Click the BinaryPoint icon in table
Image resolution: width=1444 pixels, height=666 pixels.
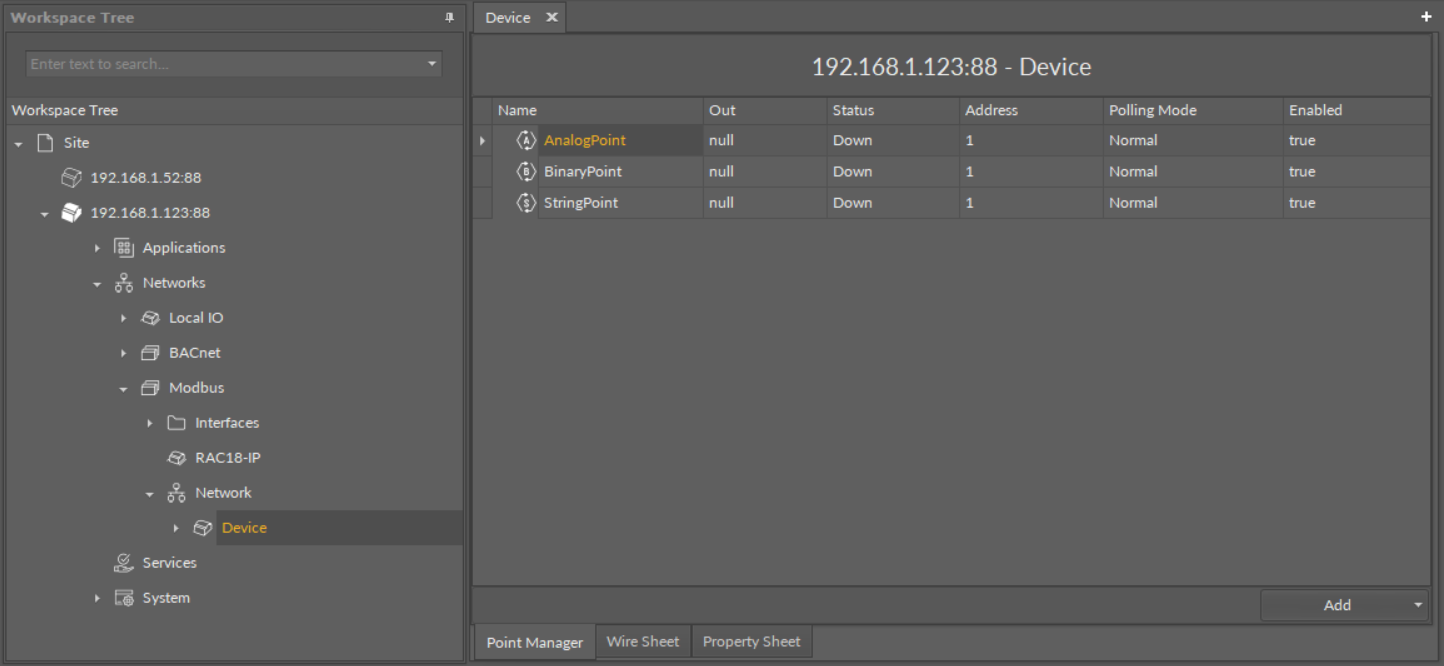(x=526, y=172)
